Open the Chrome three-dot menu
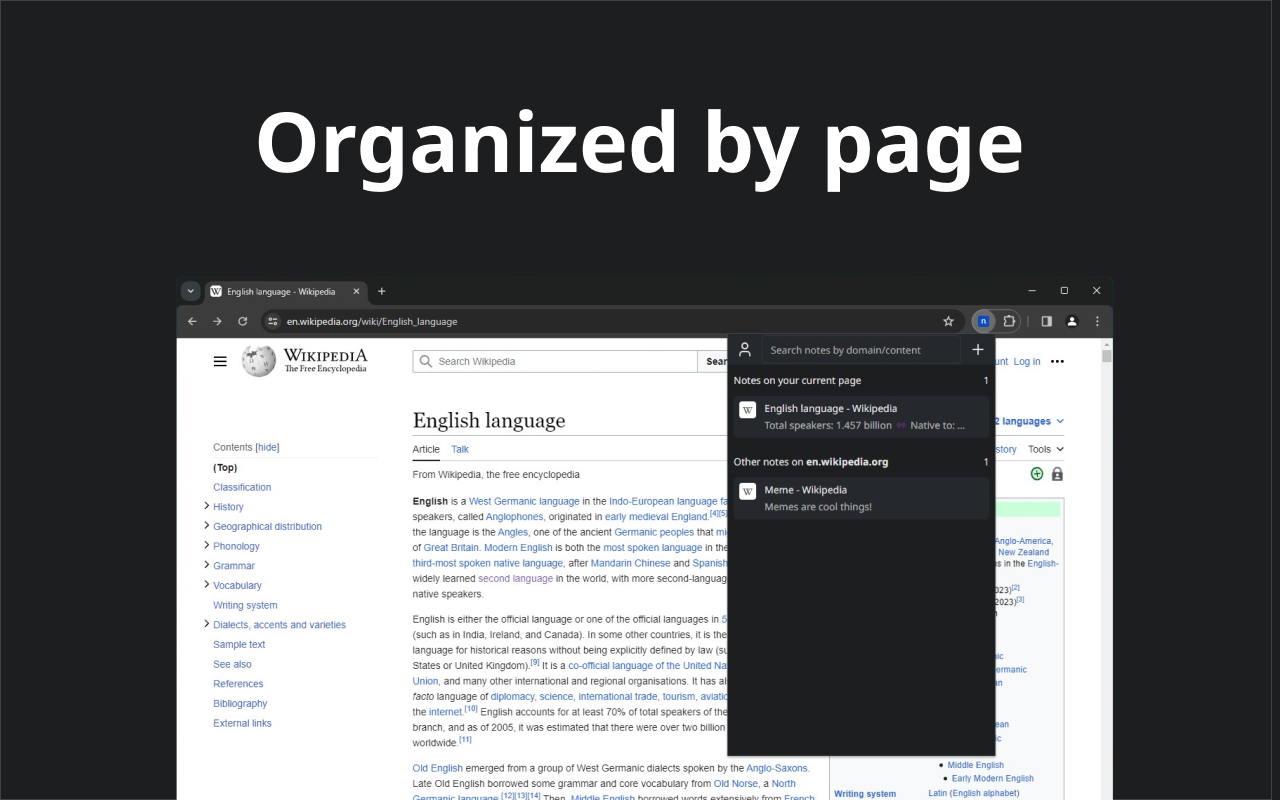Screen dimensions: 1280x800 pos(1097,321)
